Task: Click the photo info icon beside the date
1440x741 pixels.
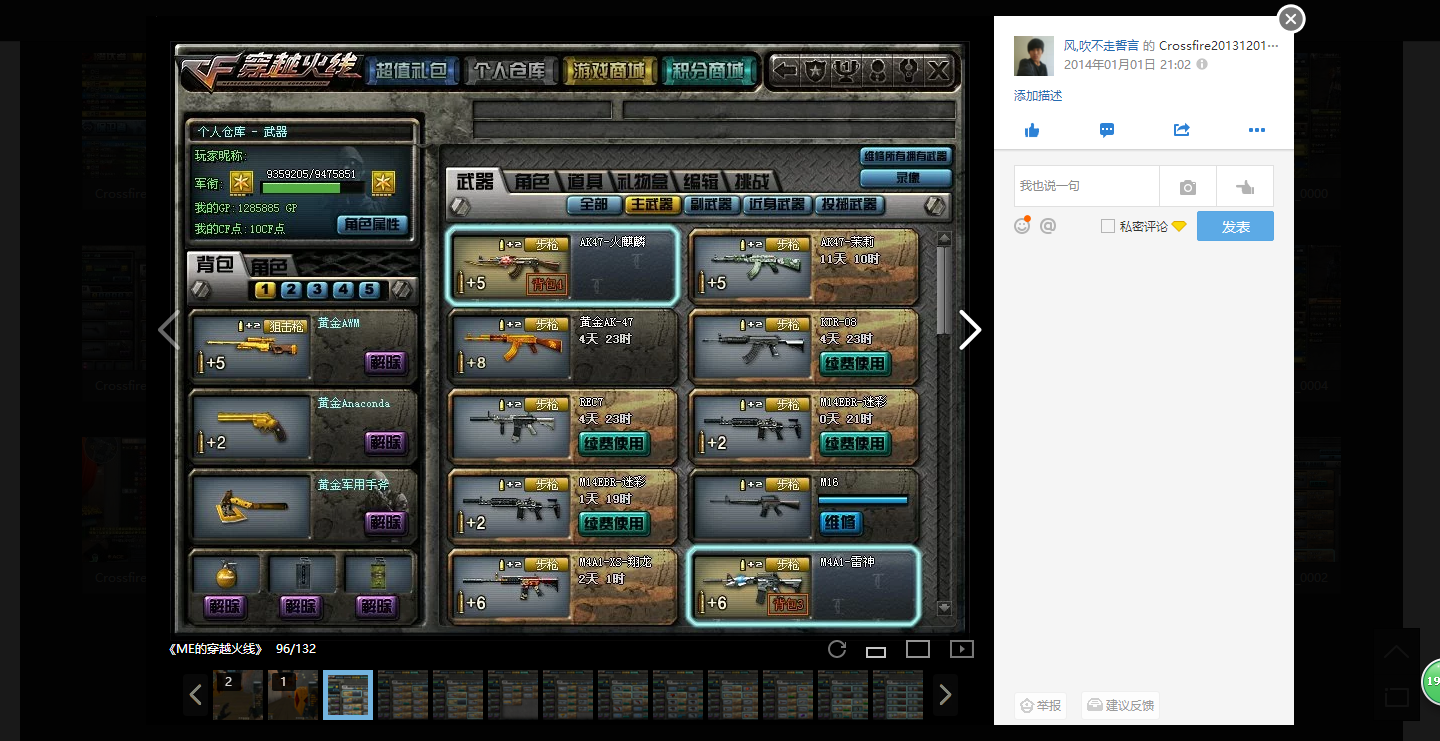Action: (x=1202, y=64)
